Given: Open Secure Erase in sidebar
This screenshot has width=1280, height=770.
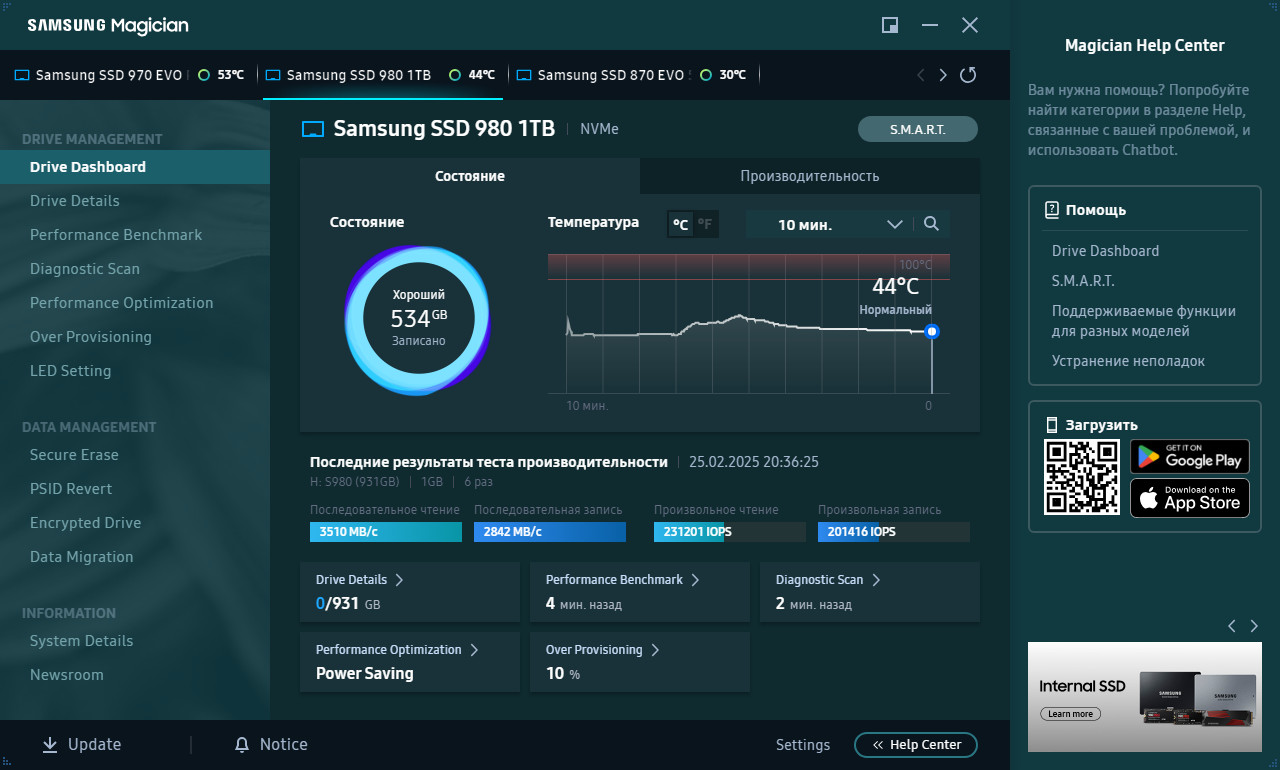Looking at the screenshot, I should (135, 455).
